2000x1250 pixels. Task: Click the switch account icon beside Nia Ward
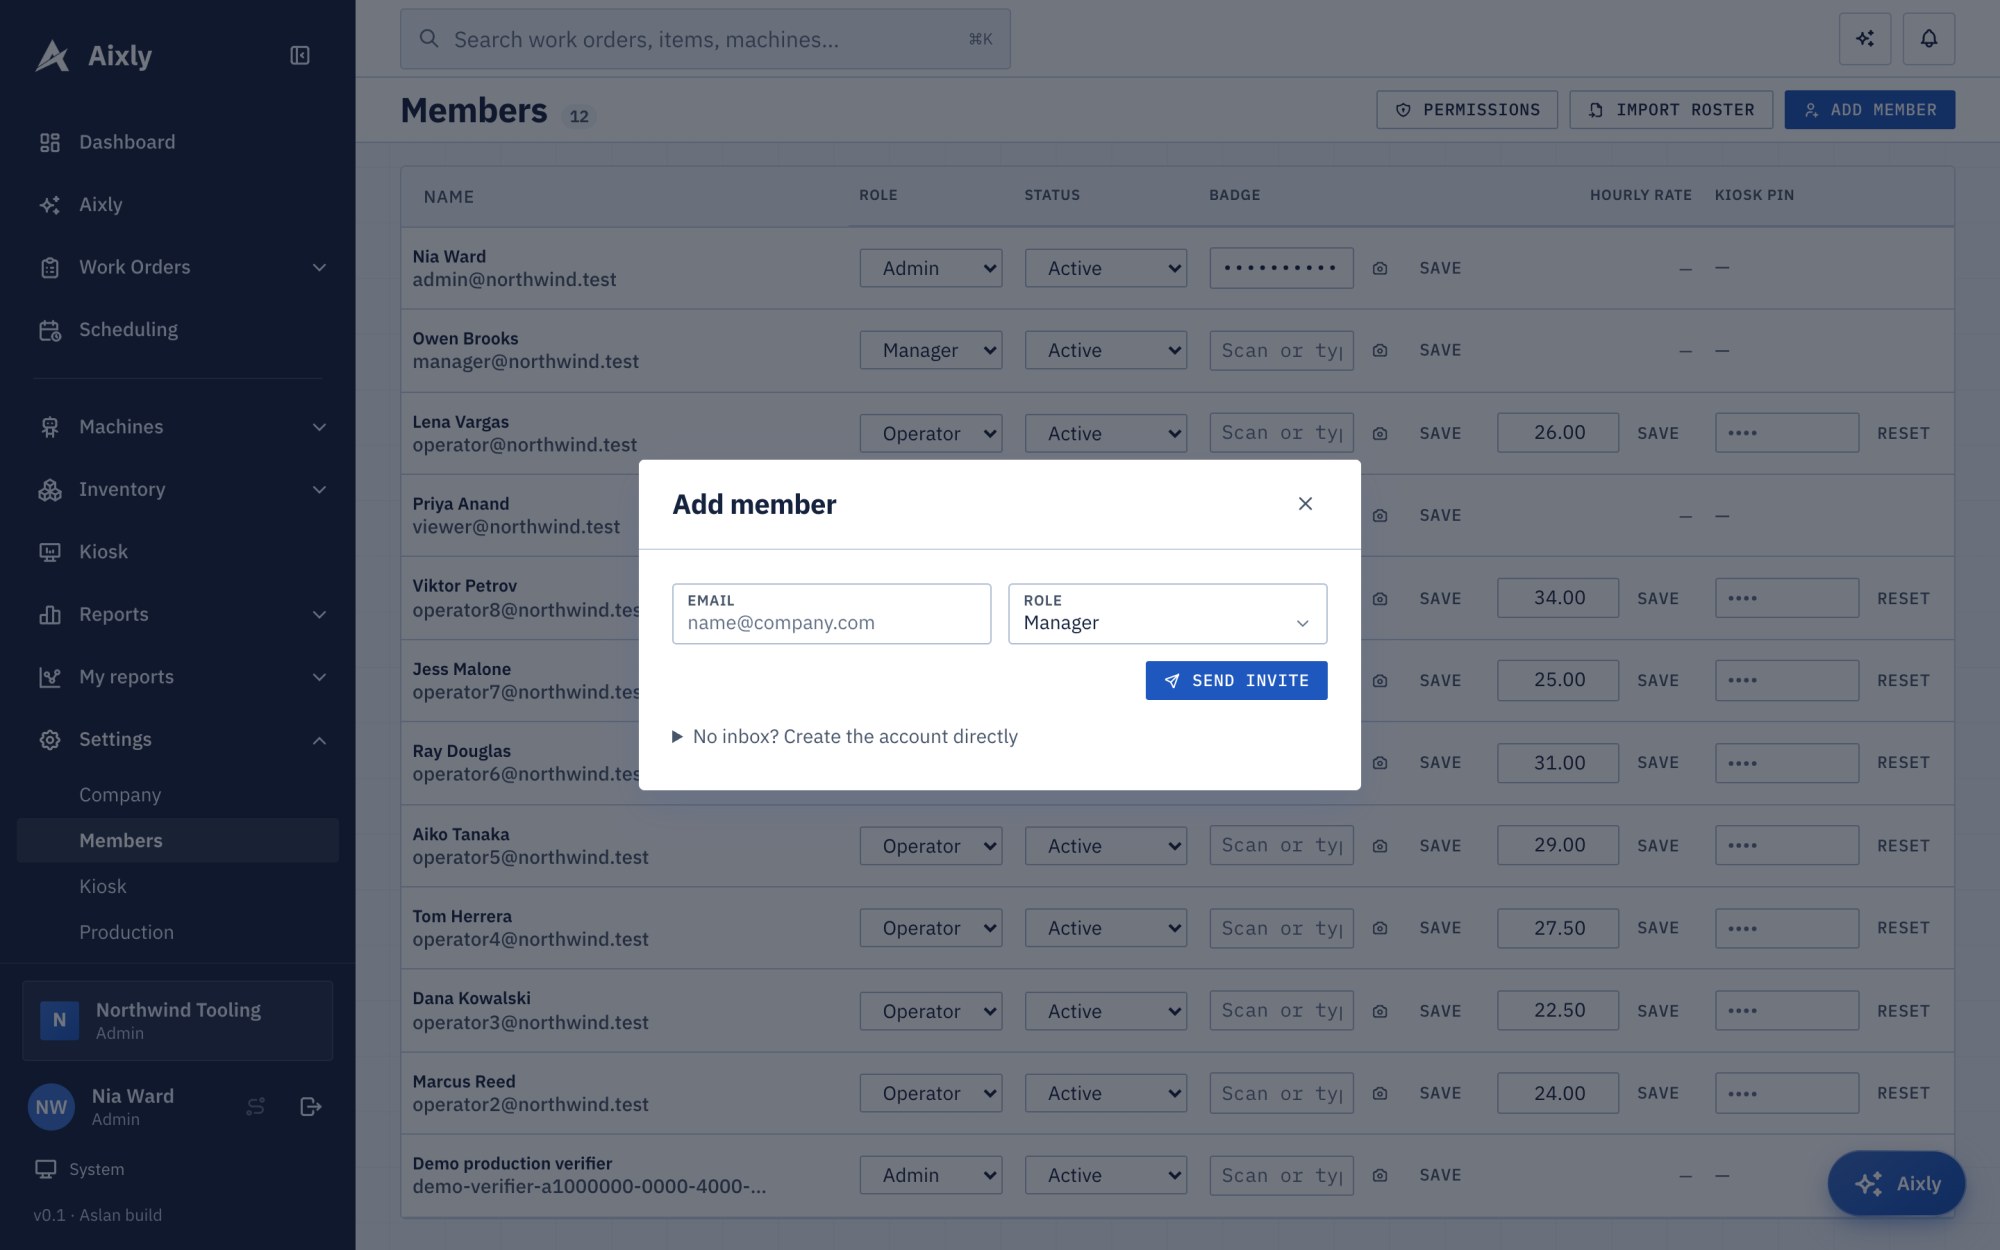pos(256,1106)
